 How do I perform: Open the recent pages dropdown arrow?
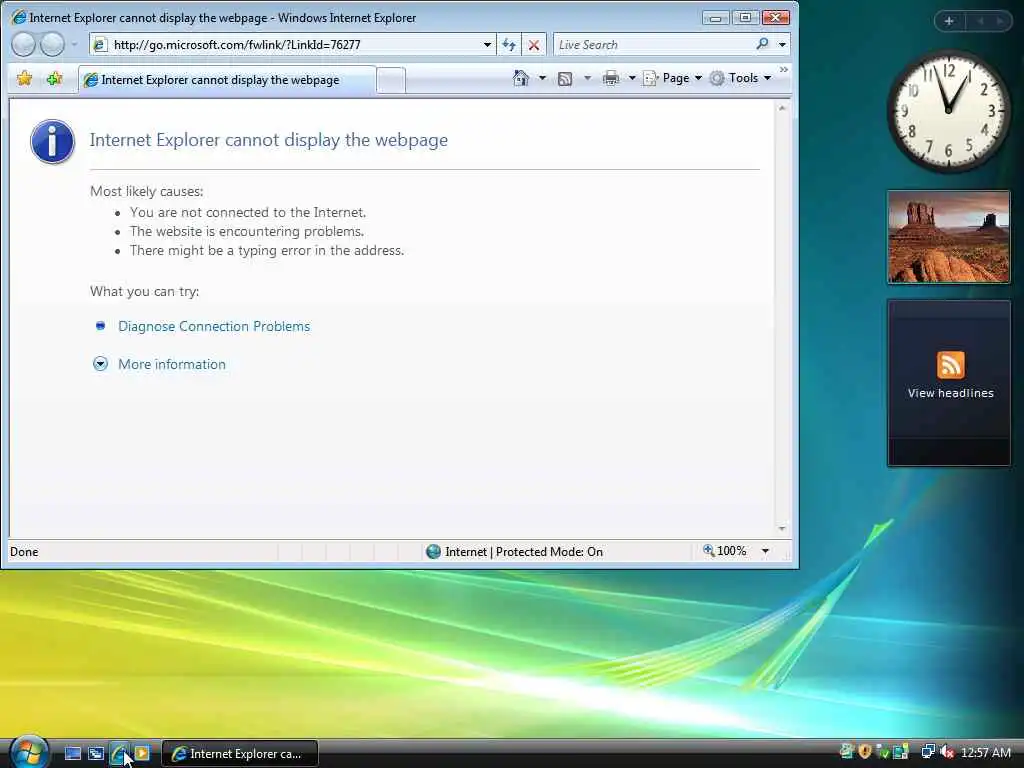74,44
